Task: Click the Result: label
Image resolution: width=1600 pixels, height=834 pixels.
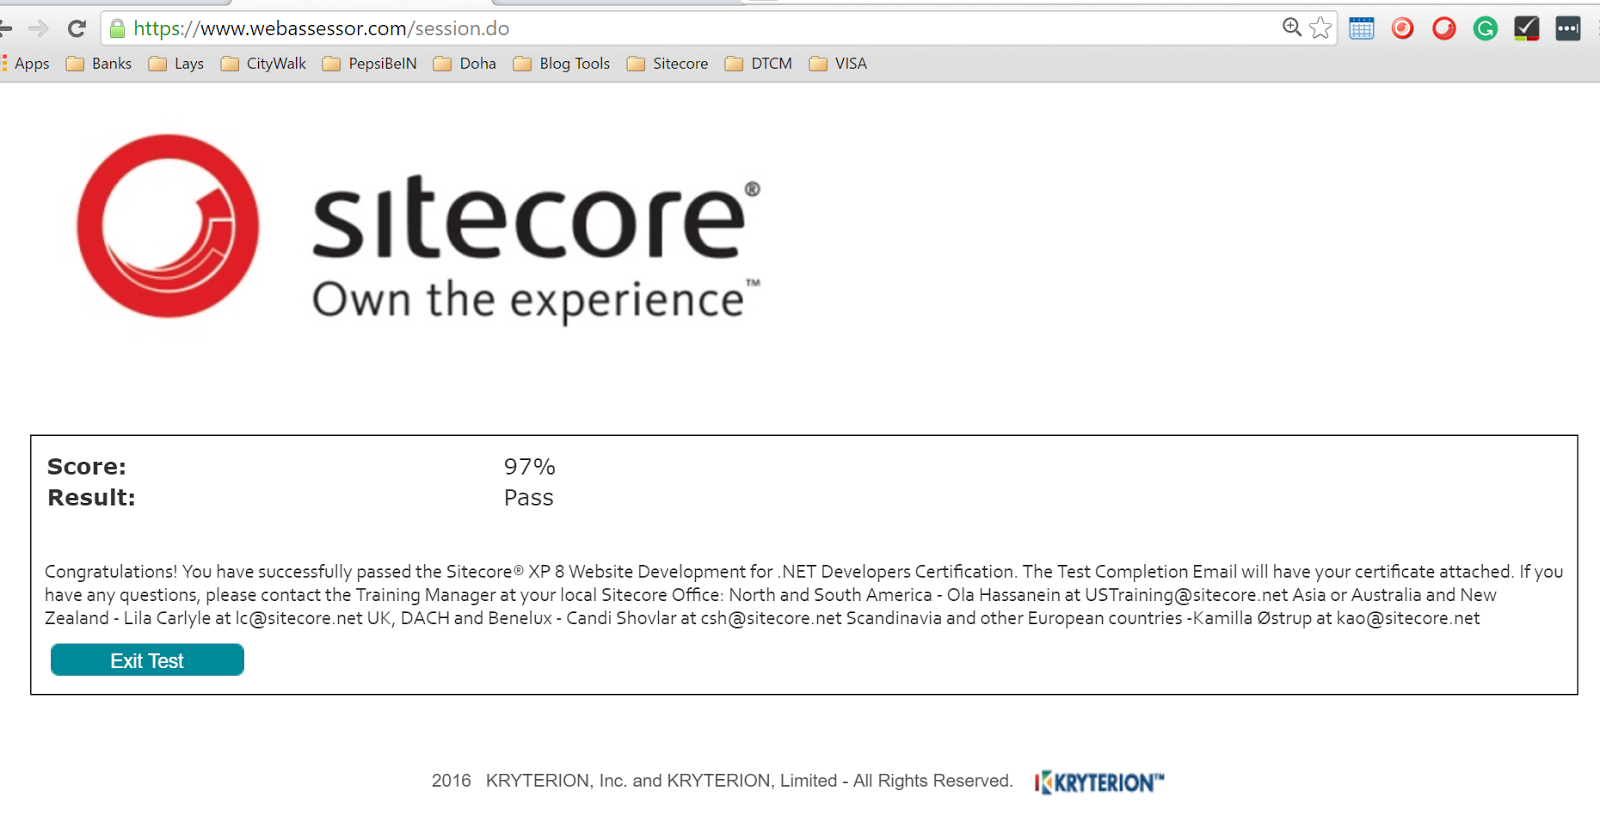Action: (x=91, y=498)
